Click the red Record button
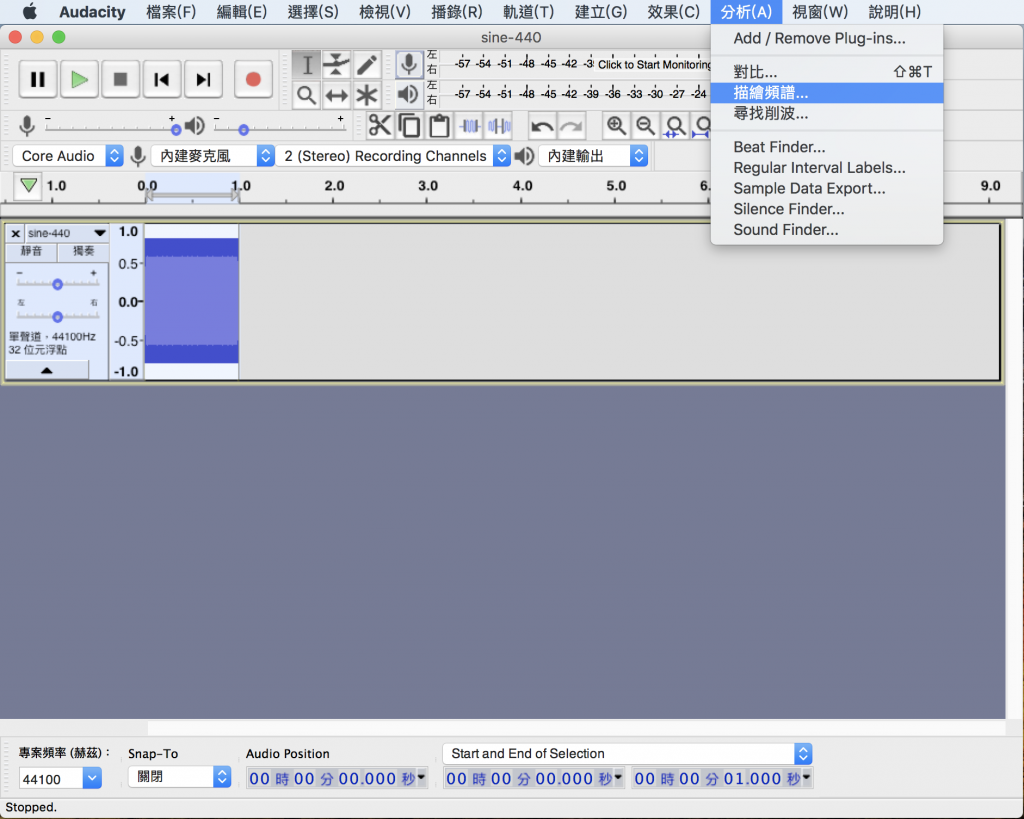 253,80
